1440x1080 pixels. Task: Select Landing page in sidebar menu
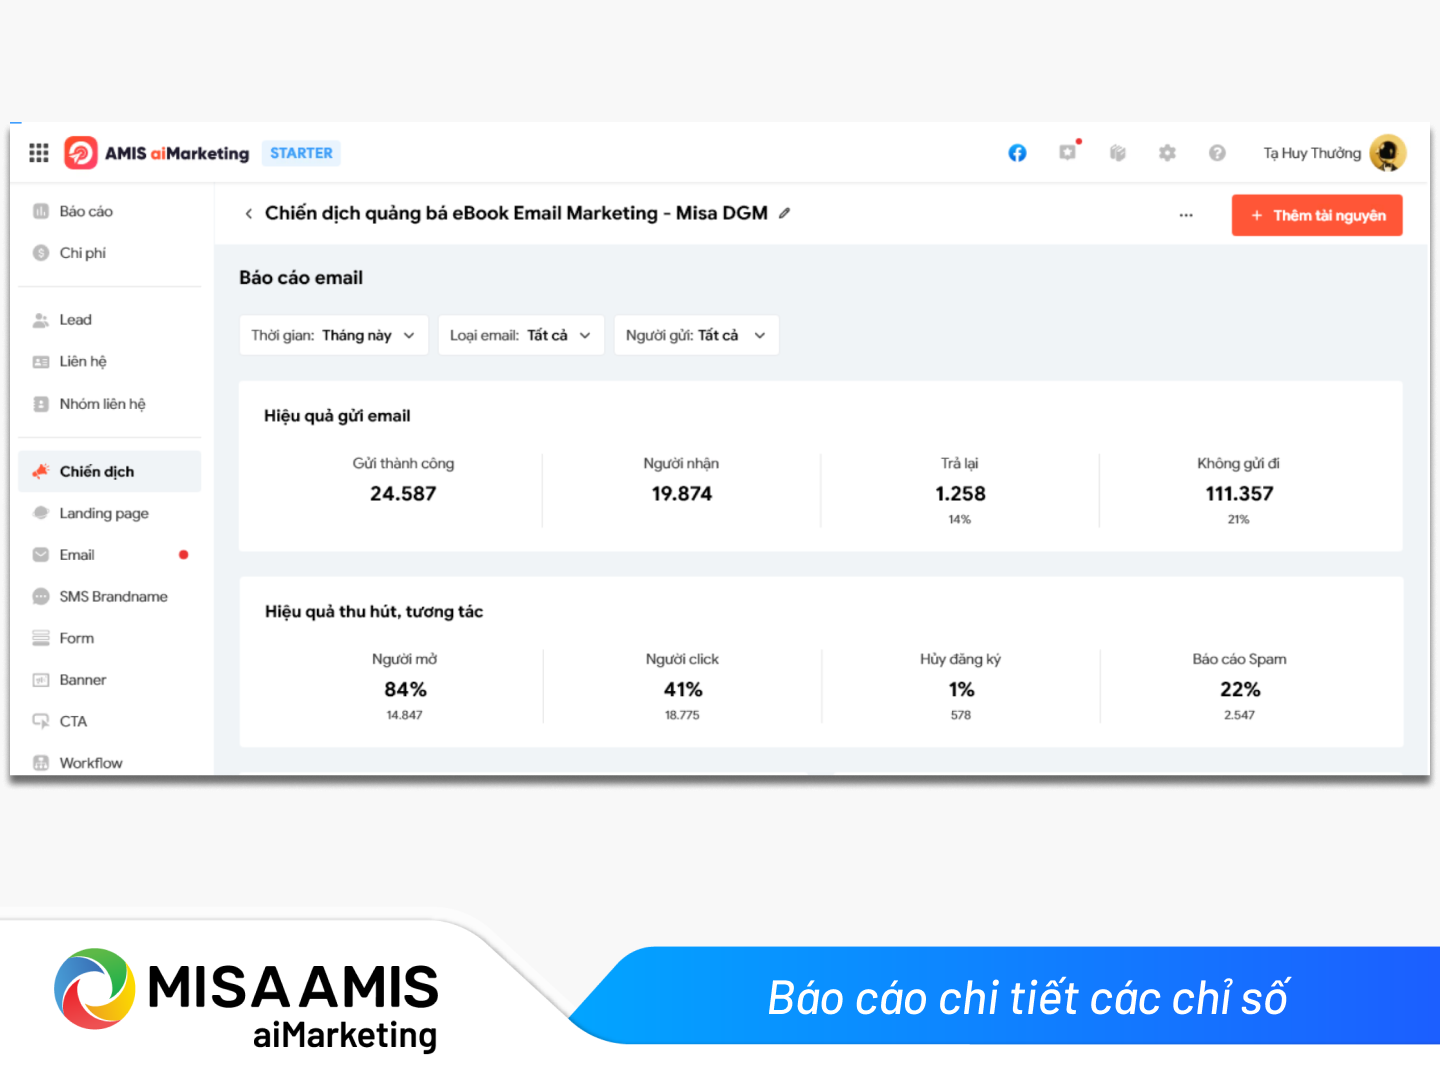[103, 513]
